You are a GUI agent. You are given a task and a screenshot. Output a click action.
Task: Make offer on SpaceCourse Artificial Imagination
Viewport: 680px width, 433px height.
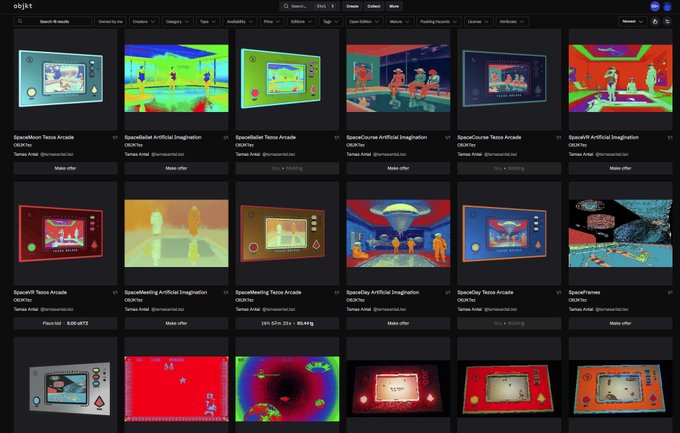(398, 168)
